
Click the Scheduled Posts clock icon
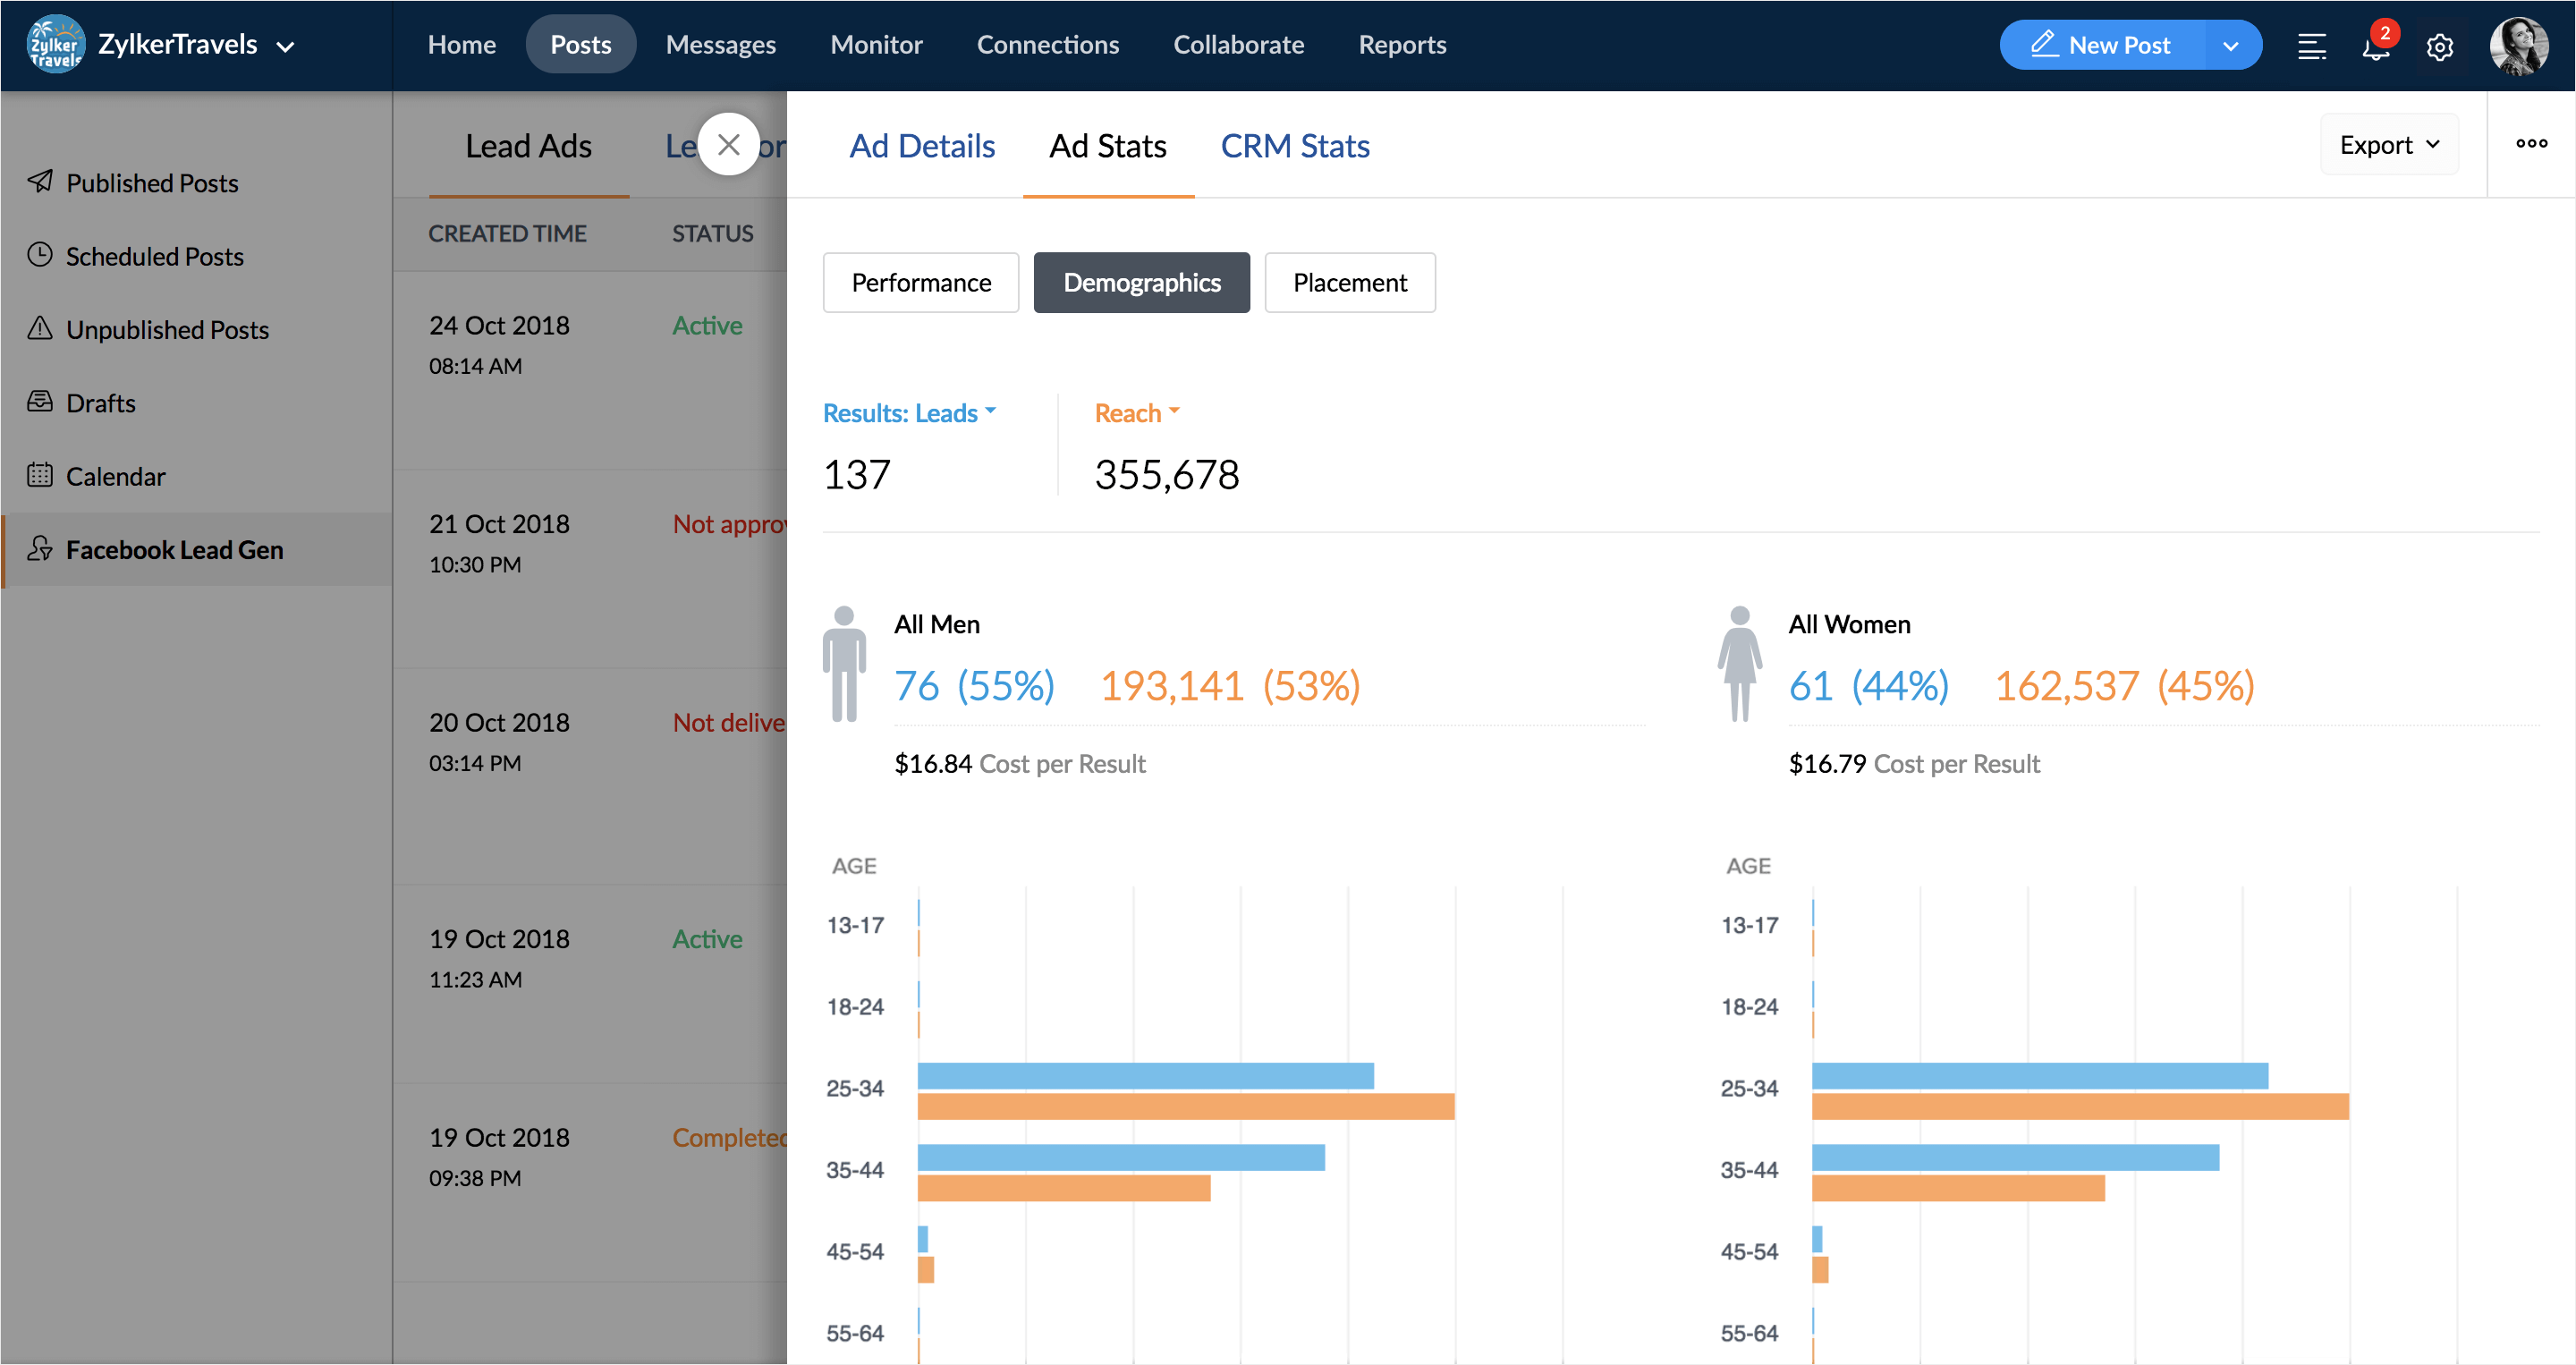click(40, 255)
